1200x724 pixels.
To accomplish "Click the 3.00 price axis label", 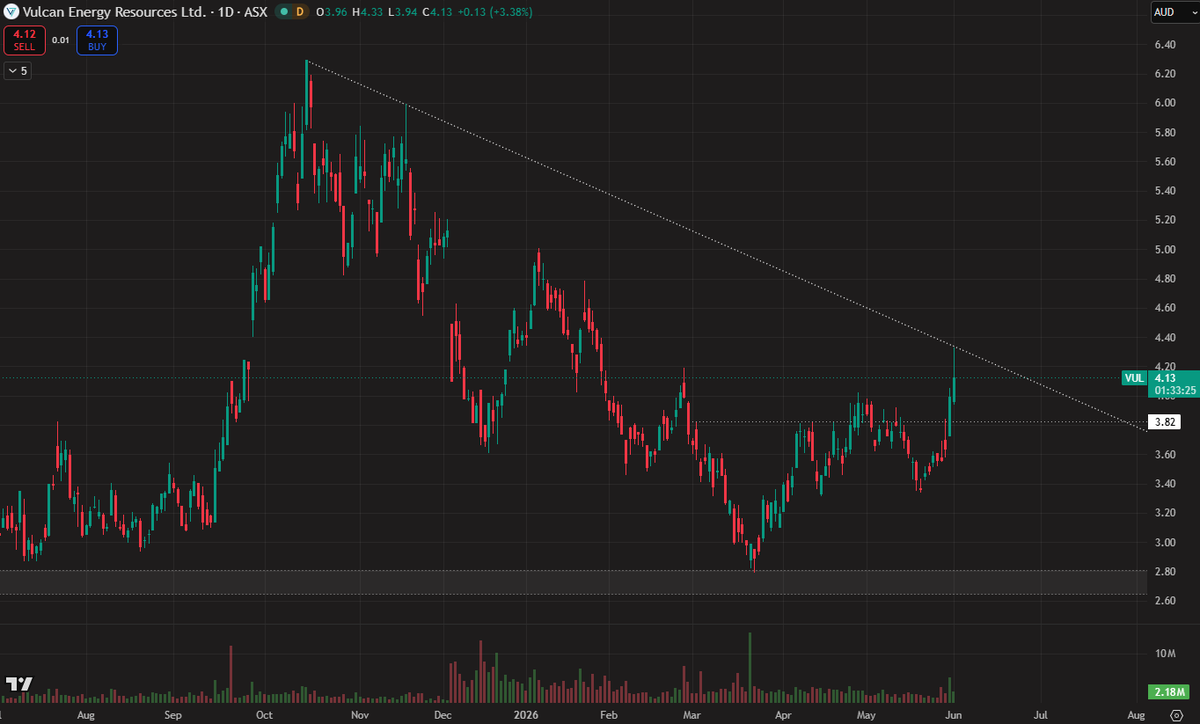I will [x=1164, y=543].
